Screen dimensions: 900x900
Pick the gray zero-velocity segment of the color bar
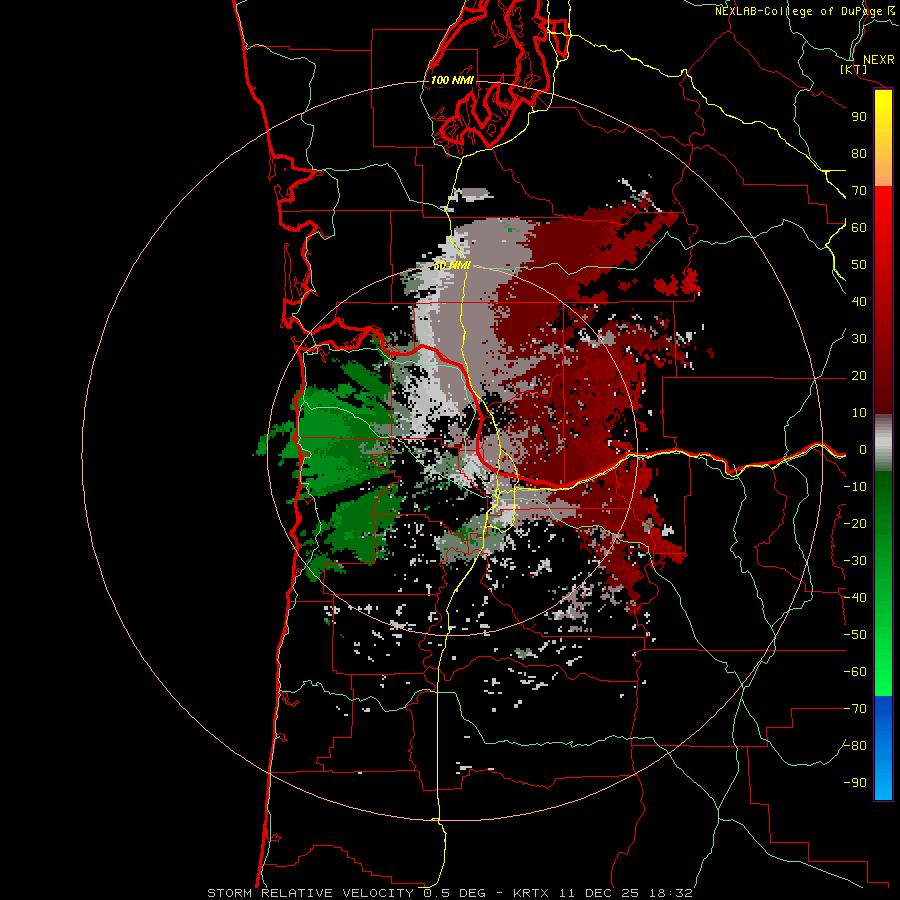pos(883,443)
